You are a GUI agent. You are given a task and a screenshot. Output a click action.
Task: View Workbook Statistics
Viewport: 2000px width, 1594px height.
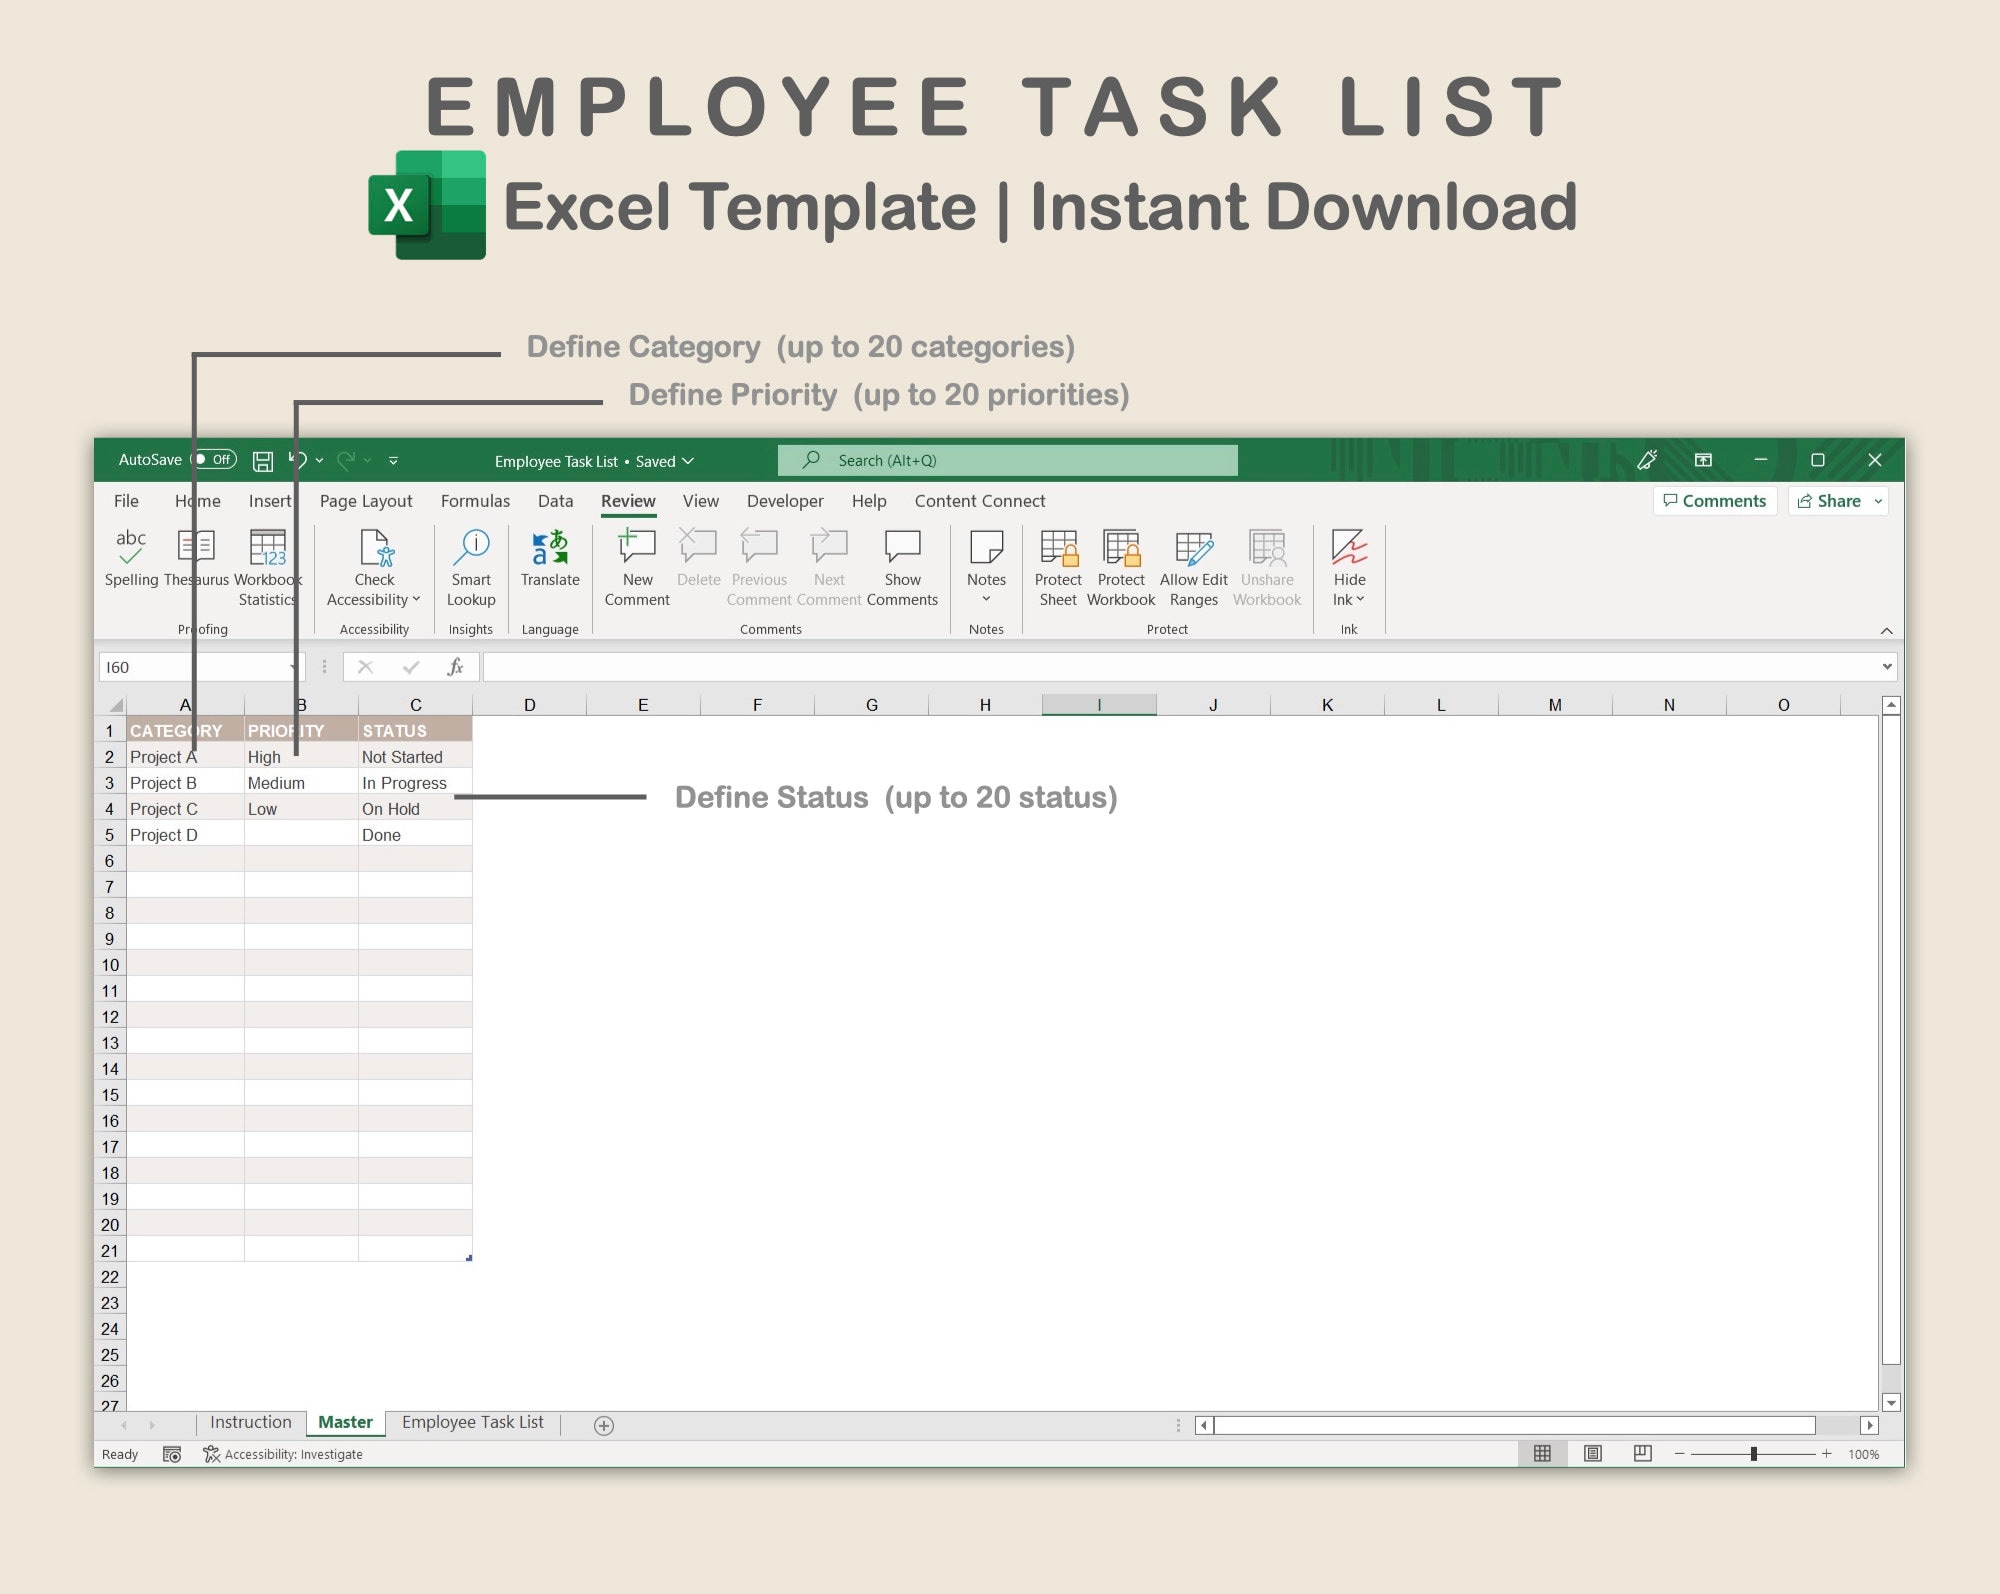coord(267,565)
